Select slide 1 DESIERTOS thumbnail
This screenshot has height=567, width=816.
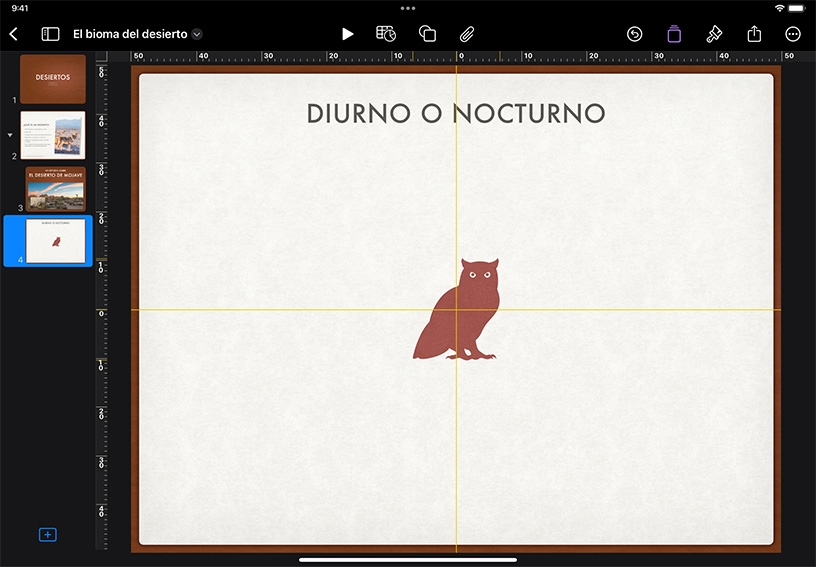click(53, 79)
